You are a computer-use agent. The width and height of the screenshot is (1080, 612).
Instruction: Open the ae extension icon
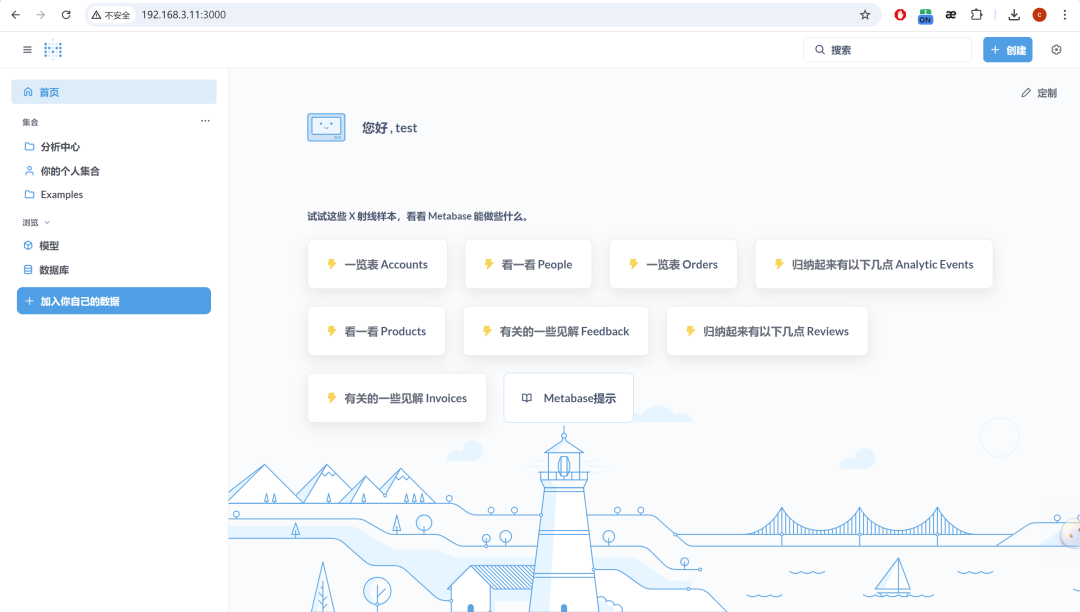point(951,14)
